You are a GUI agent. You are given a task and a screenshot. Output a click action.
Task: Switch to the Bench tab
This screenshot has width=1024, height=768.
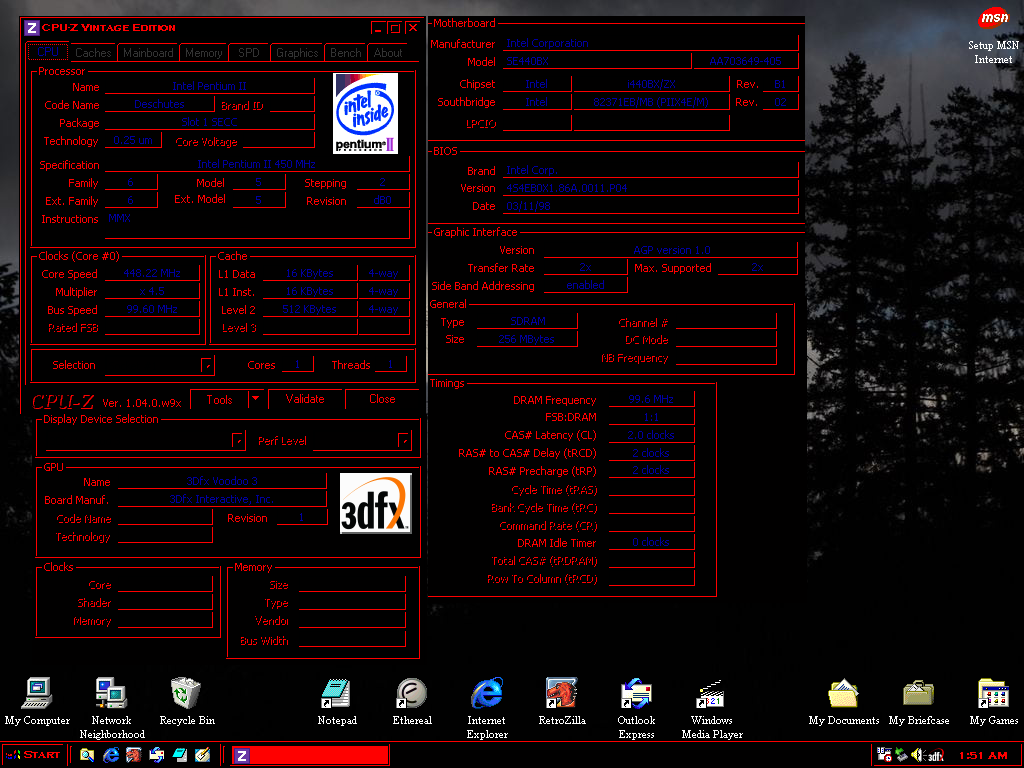click(345, 53)
